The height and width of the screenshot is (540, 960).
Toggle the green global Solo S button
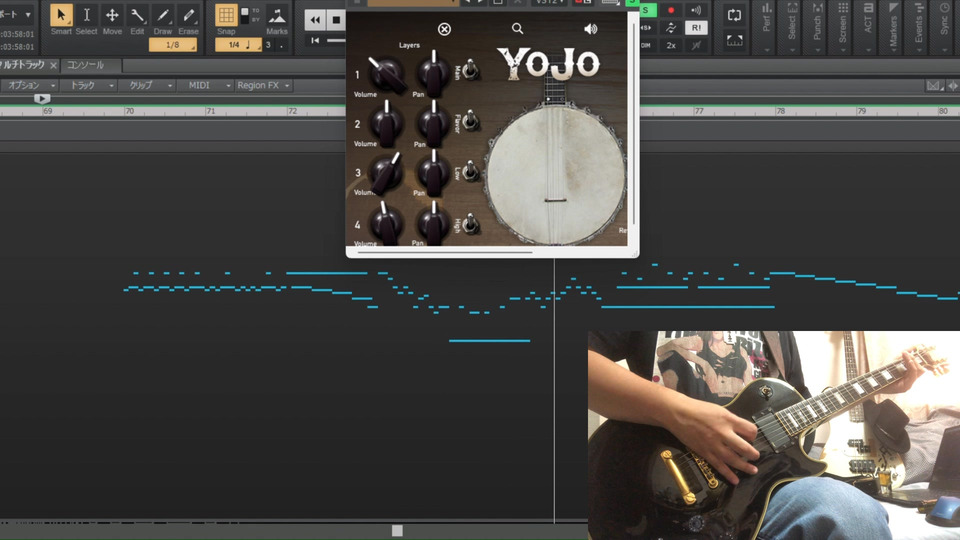(x=646, y=10)
